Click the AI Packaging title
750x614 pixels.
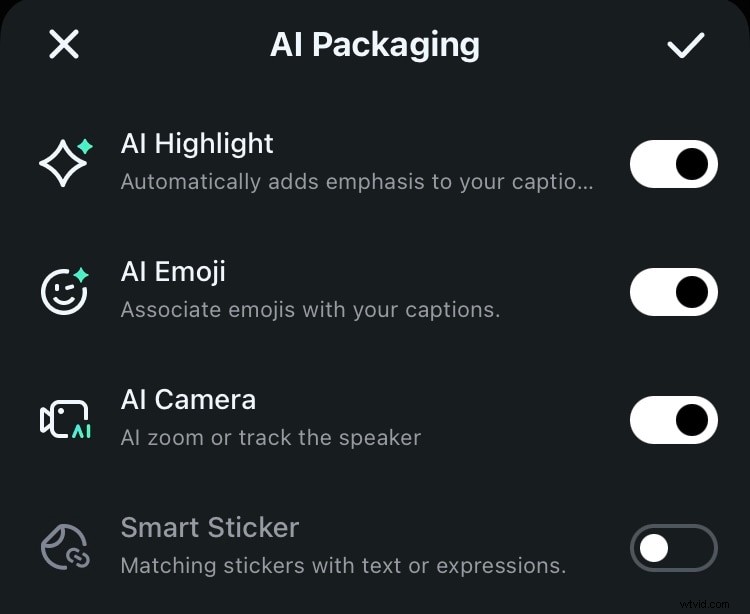pos(375,45)
